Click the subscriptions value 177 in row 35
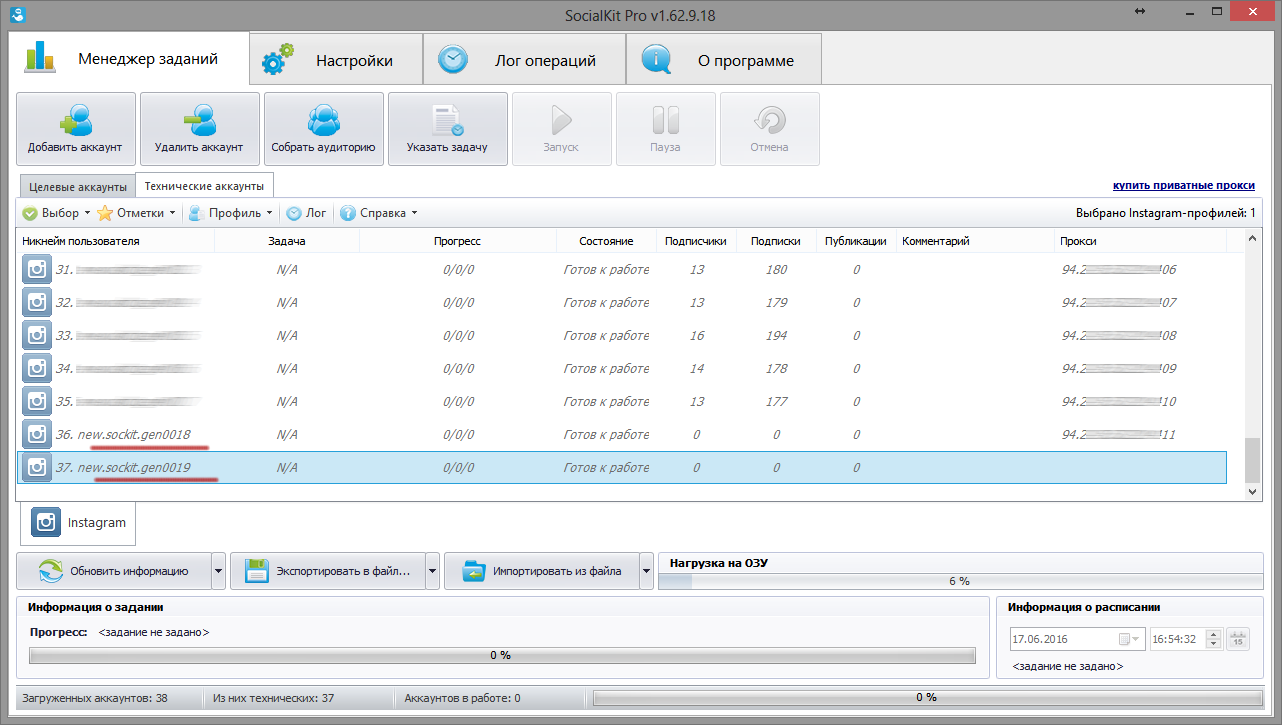Image resolution: width=1282 pixels, height=725 pixels. pos(775,401)
